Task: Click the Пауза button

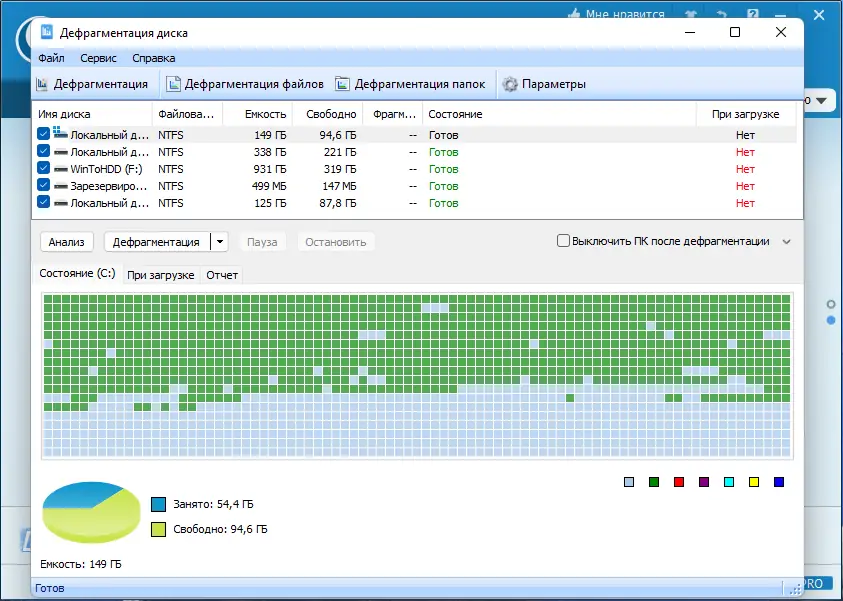Action: click(262, 242)
